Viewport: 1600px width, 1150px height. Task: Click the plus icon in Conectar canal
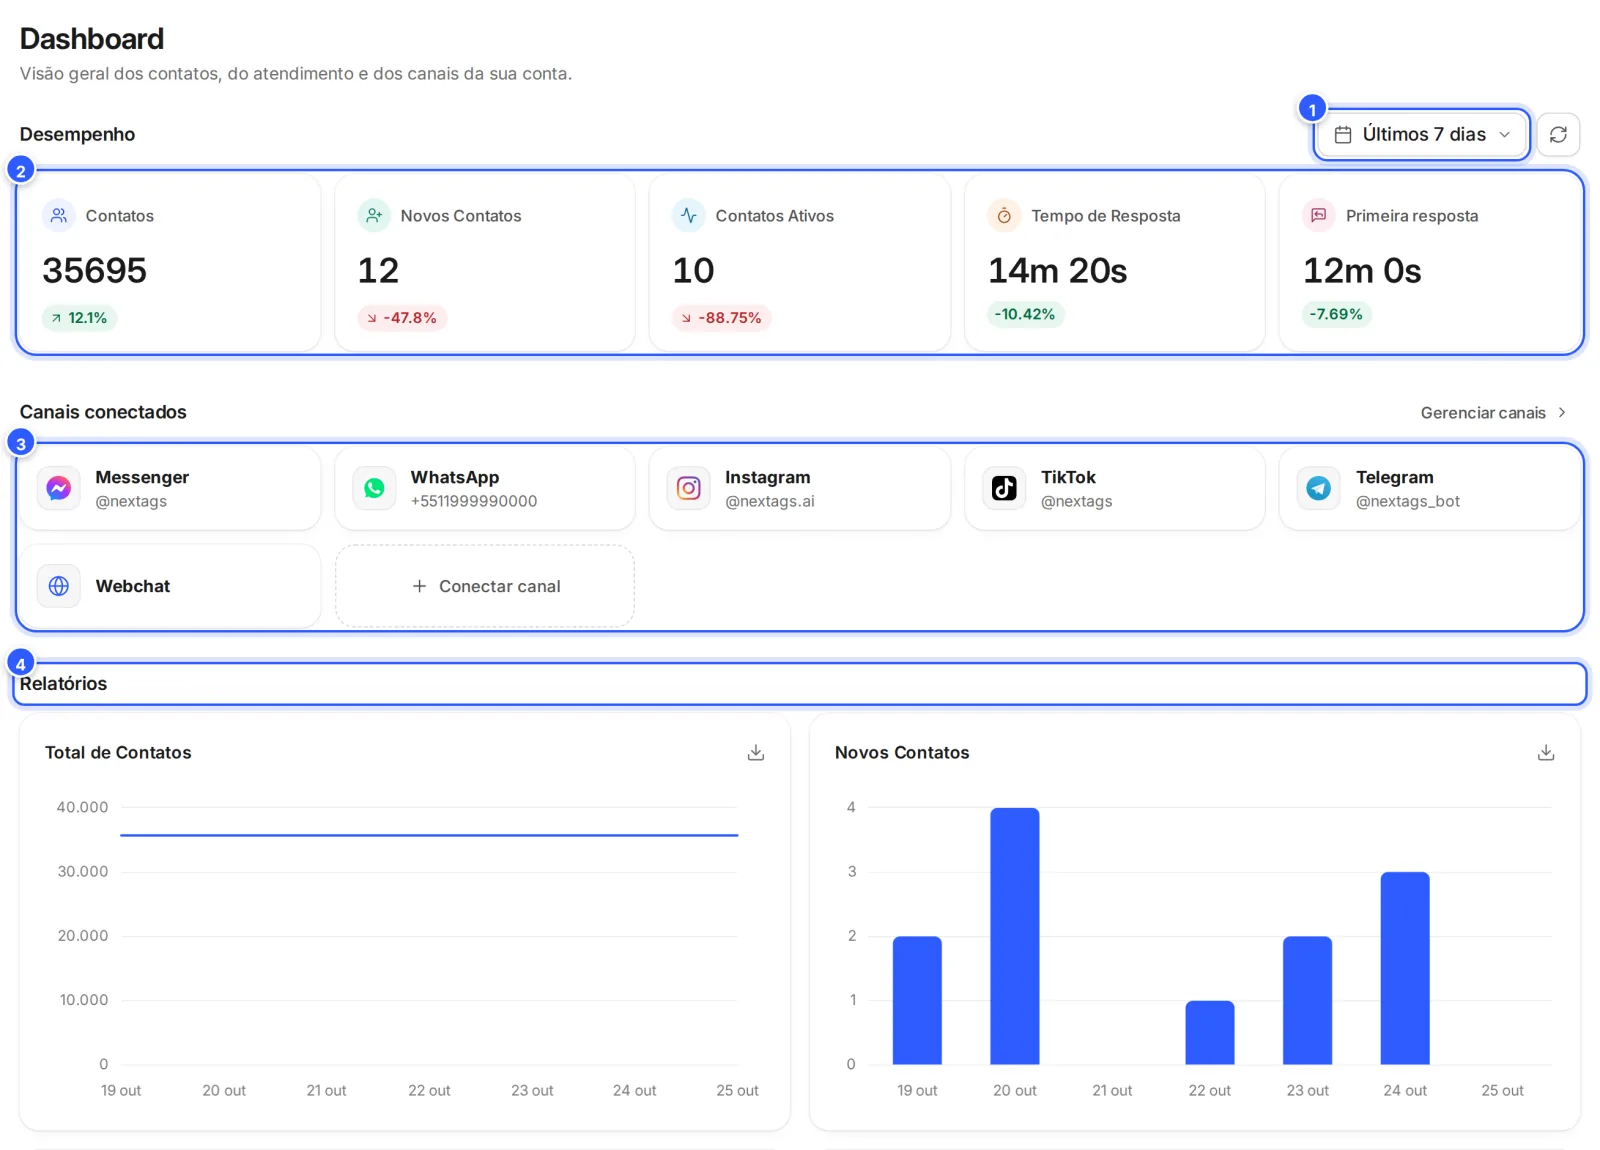[x=419, y=586]
